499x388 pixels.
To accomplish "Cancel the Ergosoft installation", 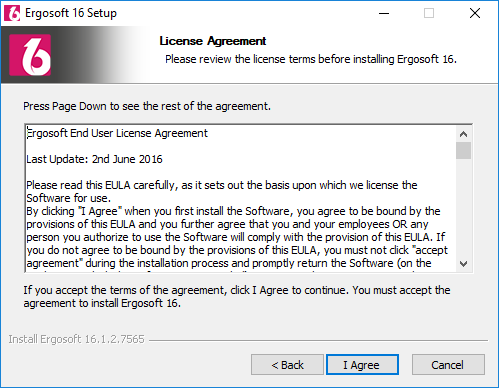I will 448,365.
